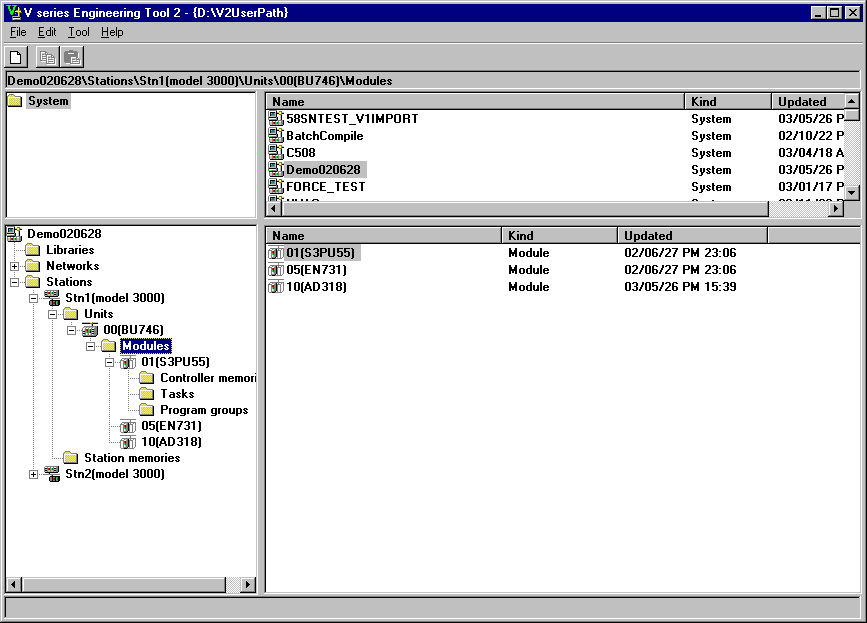The image size is (867, 623).
Task: Select the 00(BU746) unit icon in tree
Action: 90,330
